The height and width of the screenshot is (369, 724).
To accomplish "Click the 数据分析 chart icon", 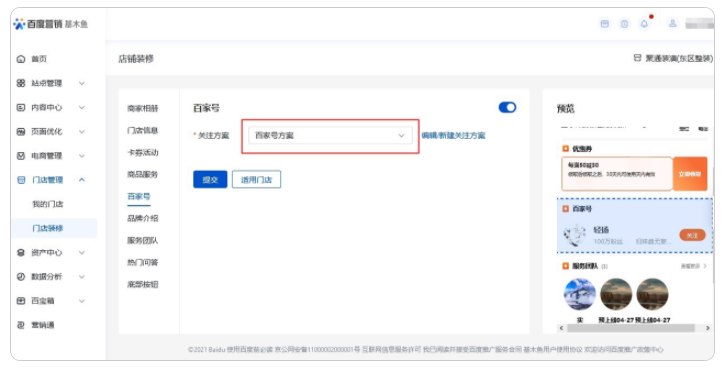I will 21,277.
